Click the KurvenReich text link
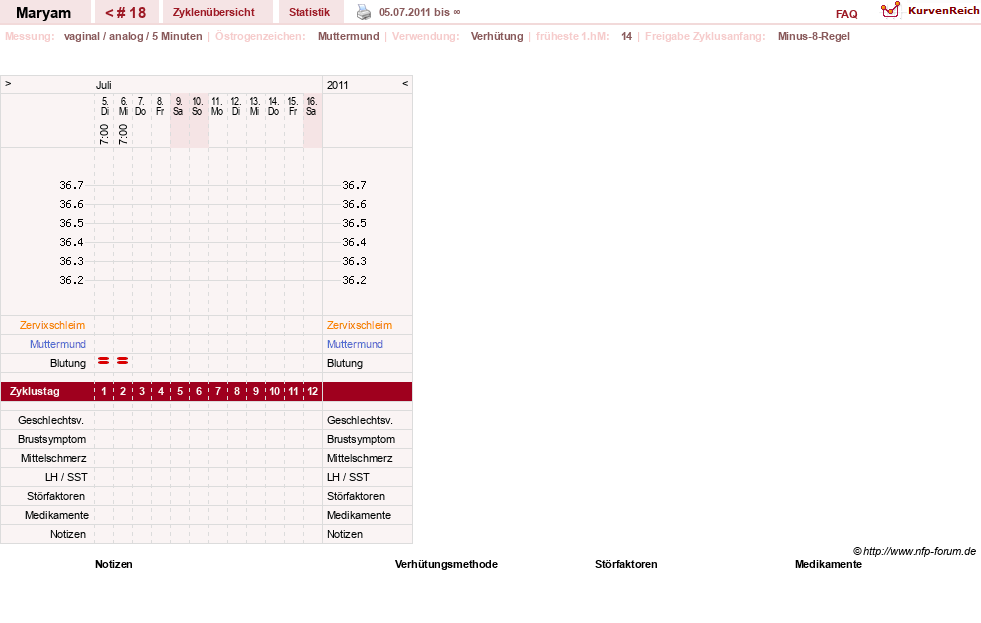Screen dimensions: 981x623 pyautogui.click(x=943, y=11)
